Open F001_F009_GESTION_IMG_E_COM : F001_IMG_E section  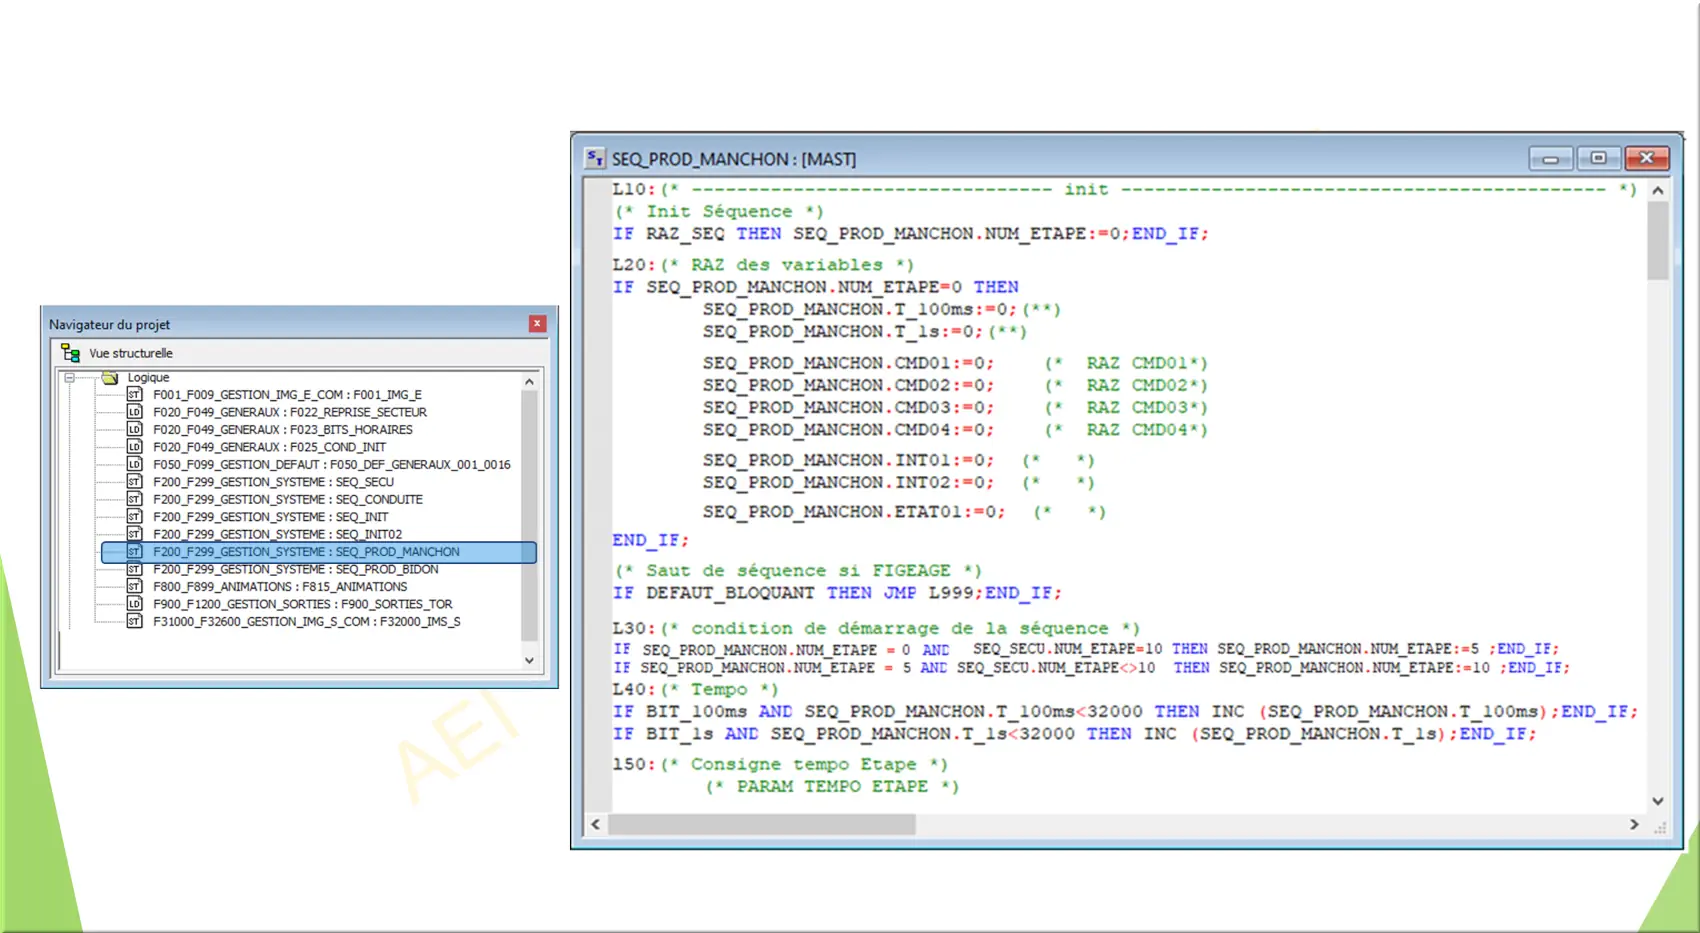(x=287, y=395)
